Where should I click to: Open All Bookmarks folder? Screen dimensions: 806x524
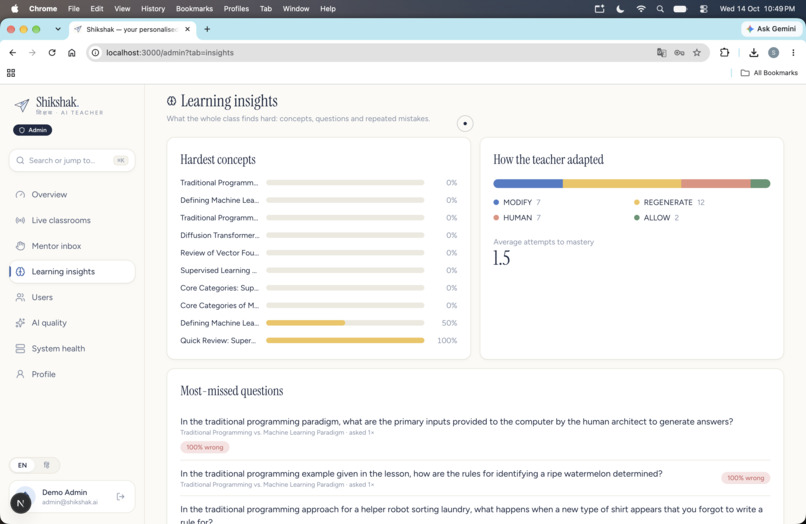coord(769,73)
